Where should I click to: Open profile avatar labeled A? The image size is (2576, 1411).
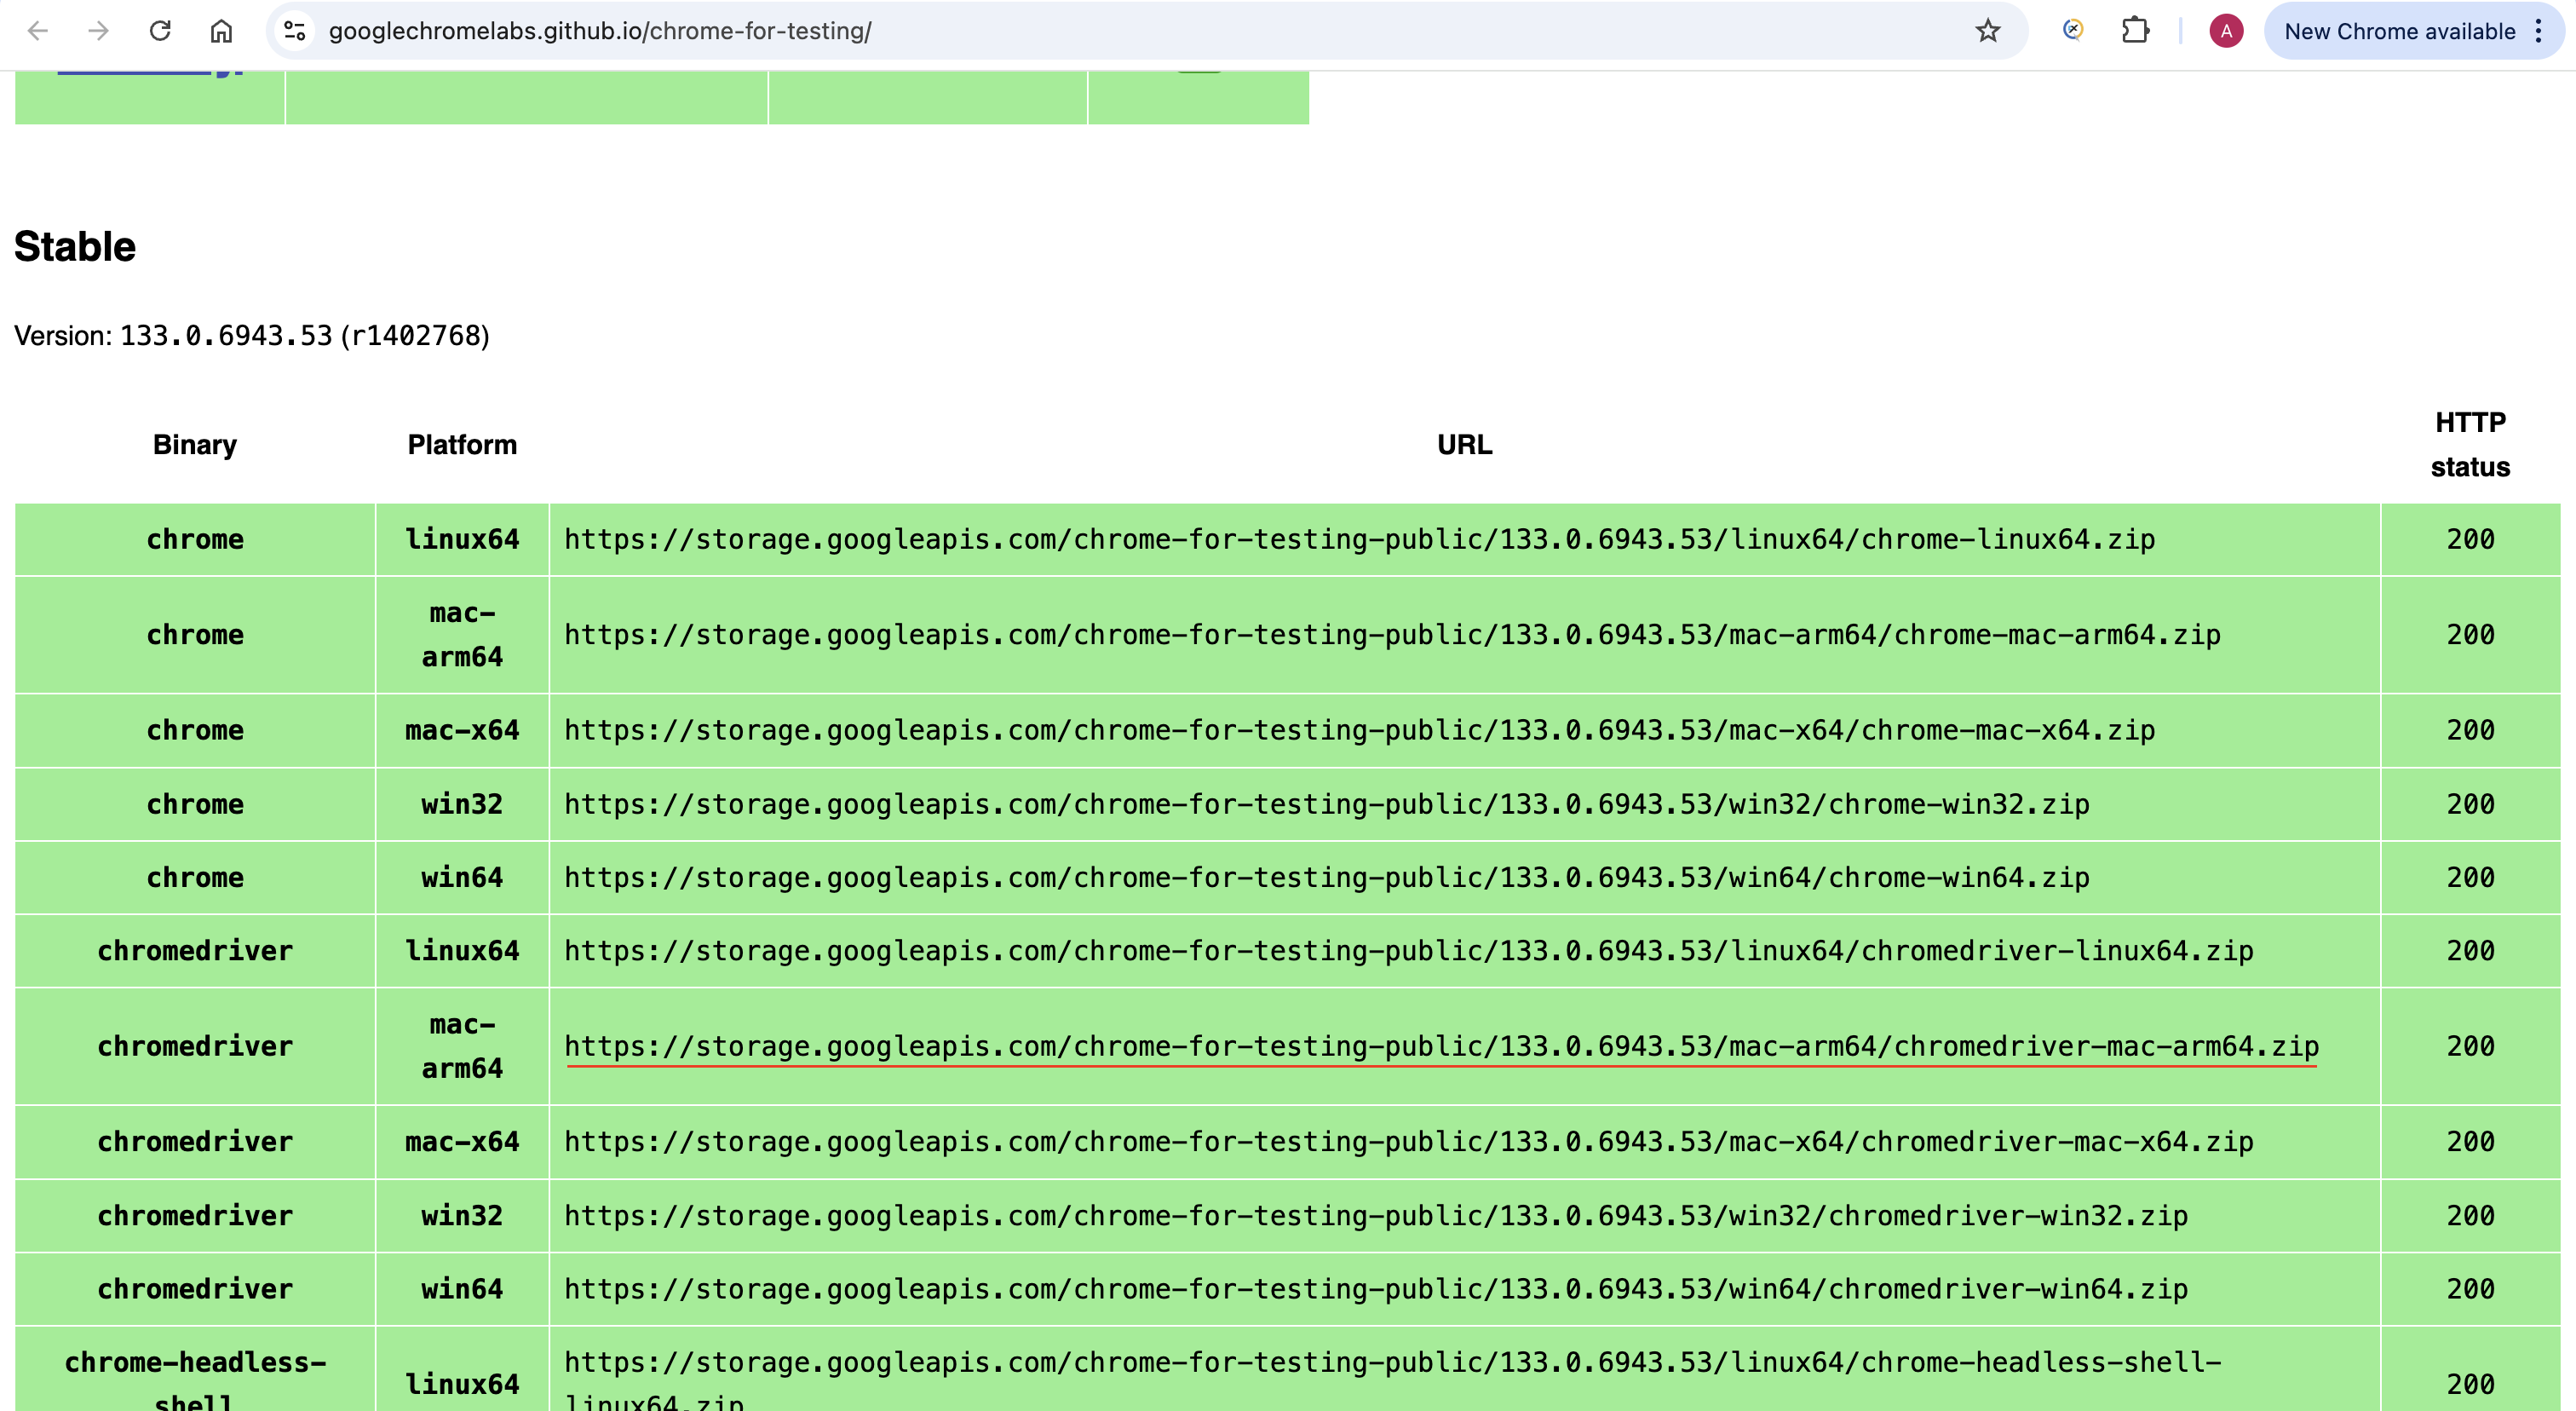click(2226, 31)
